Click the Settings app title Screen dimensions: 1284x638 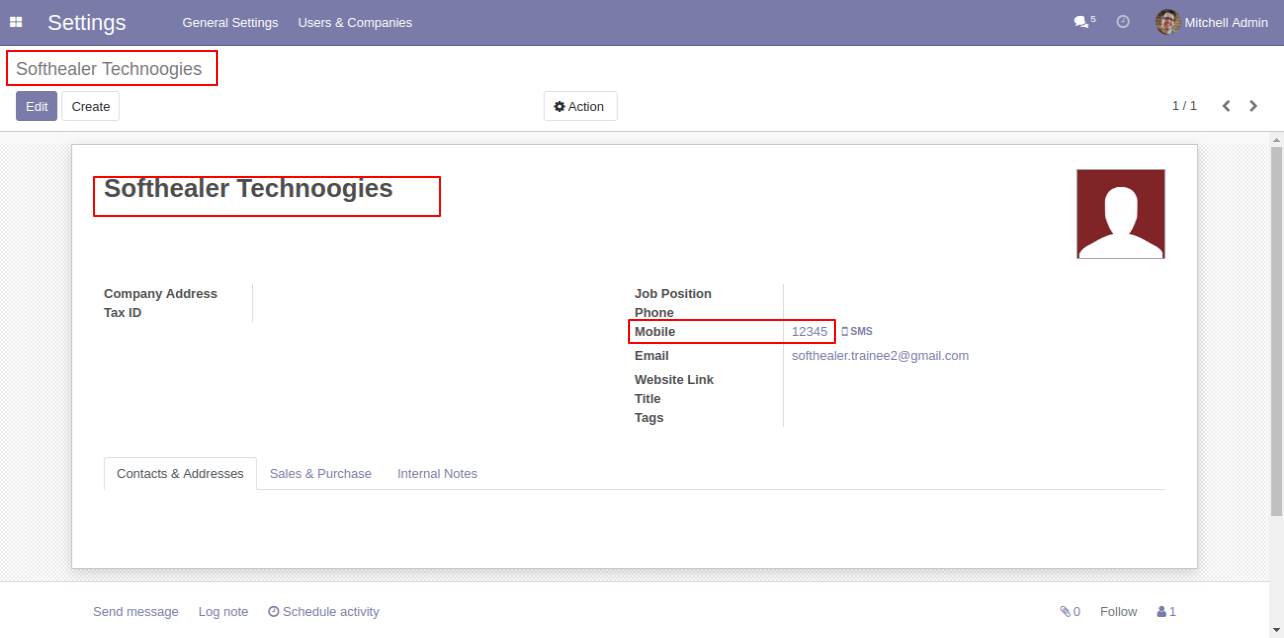[x=87, y=22]
